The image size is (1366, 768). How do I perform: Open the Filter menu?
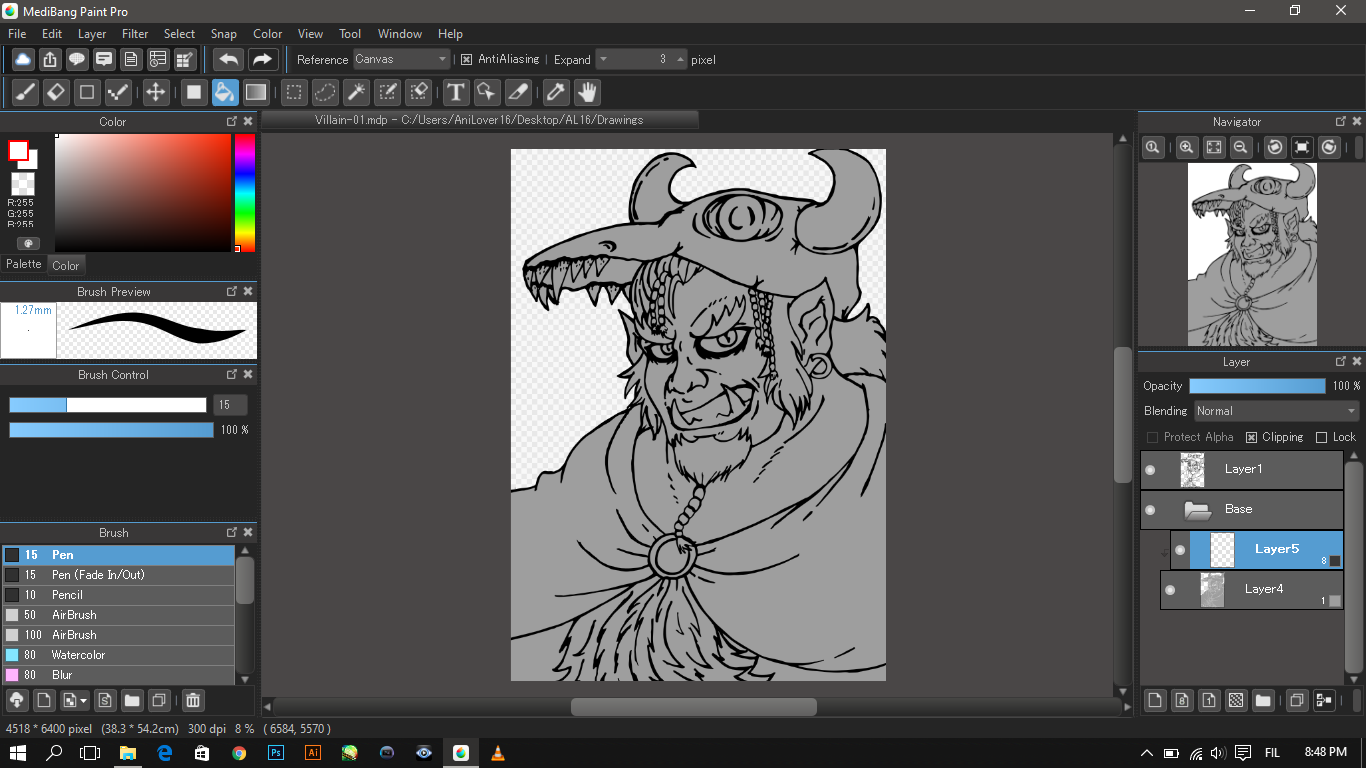pos(135,34)
